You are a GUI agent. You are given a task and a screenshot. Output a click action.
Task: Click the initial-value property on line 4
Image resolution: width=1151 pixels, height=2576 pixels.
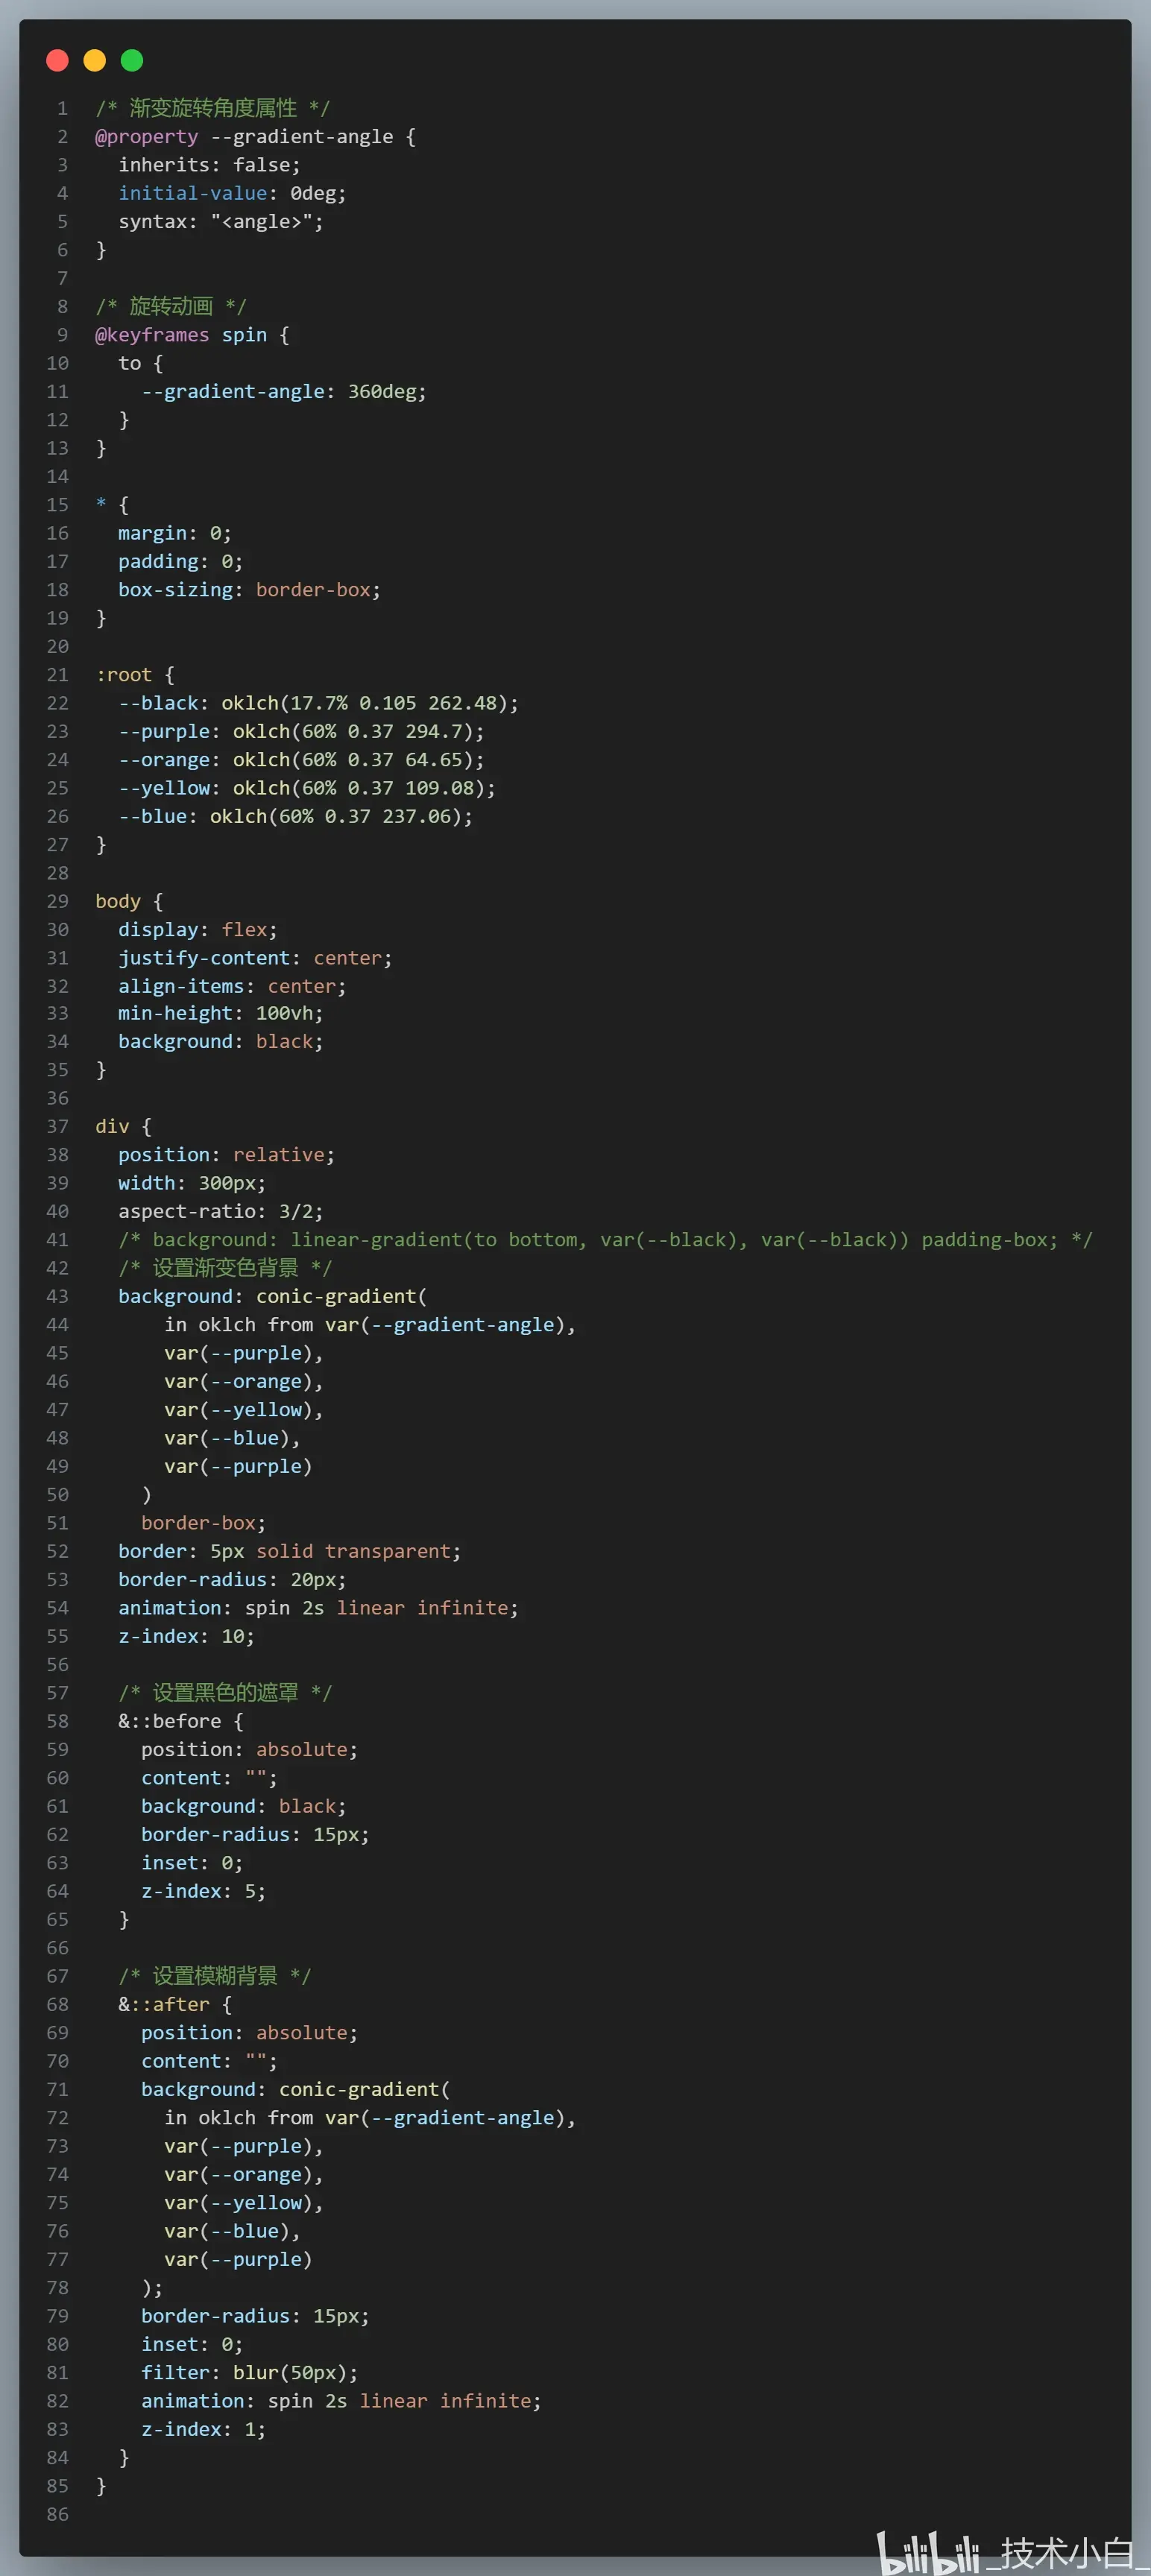tap(193, 193)
